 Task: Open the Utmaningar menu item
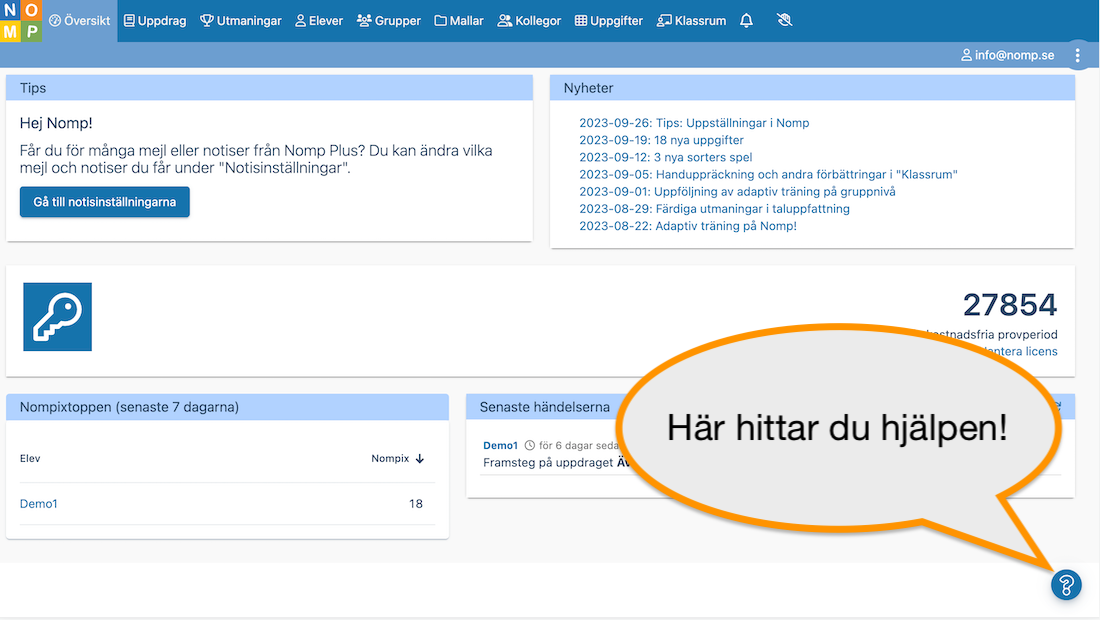[241, 21]
